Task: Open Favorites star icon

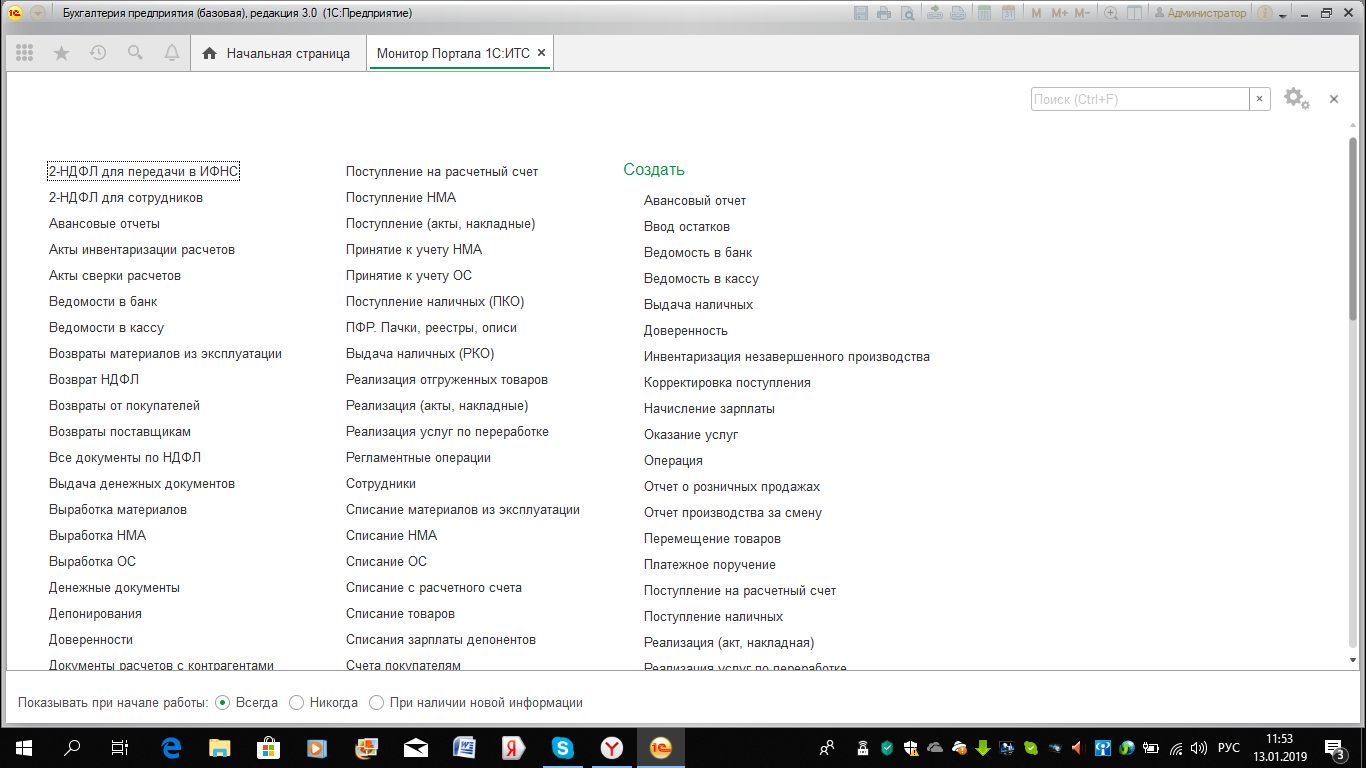Action: point(61,53)
